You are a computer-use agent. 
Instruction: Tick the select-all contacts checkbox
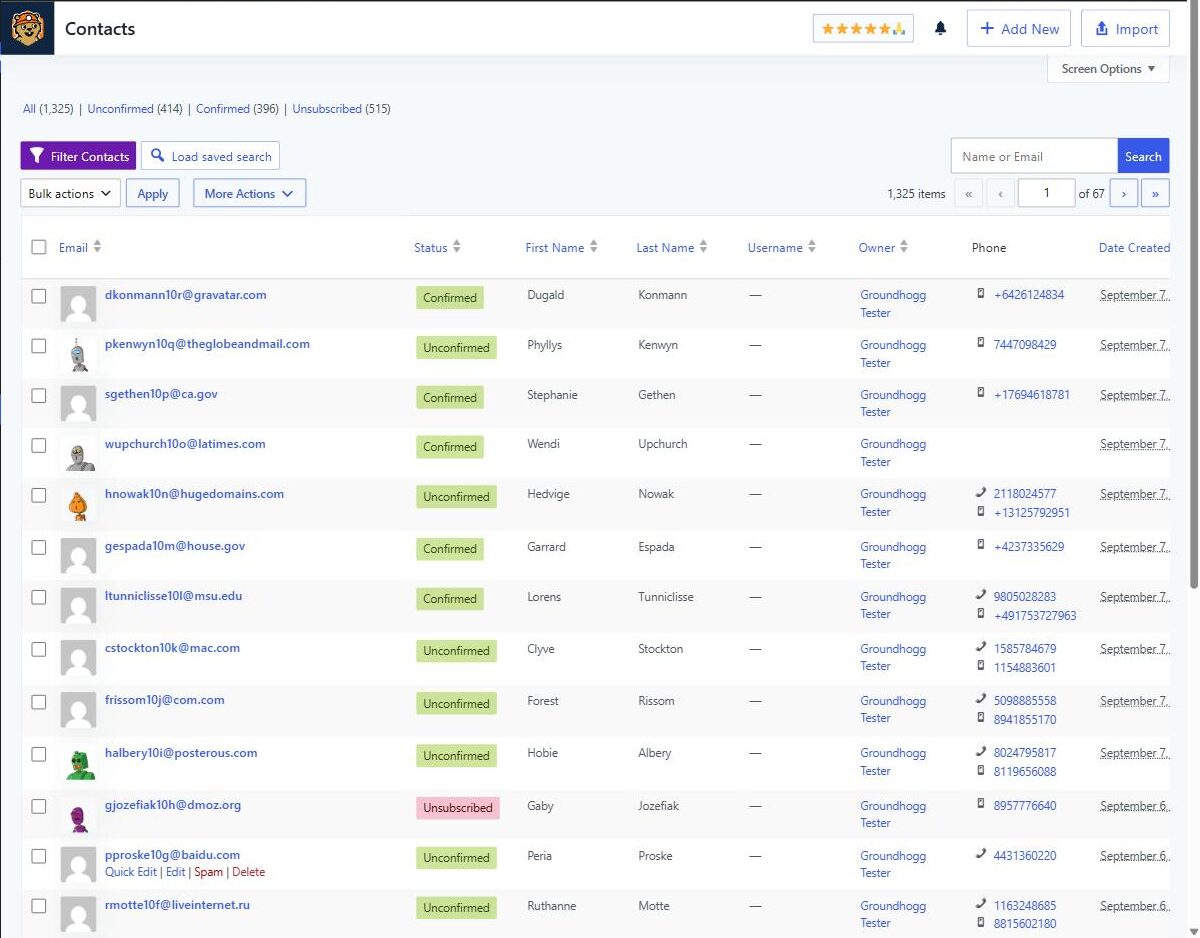[38, 247]
